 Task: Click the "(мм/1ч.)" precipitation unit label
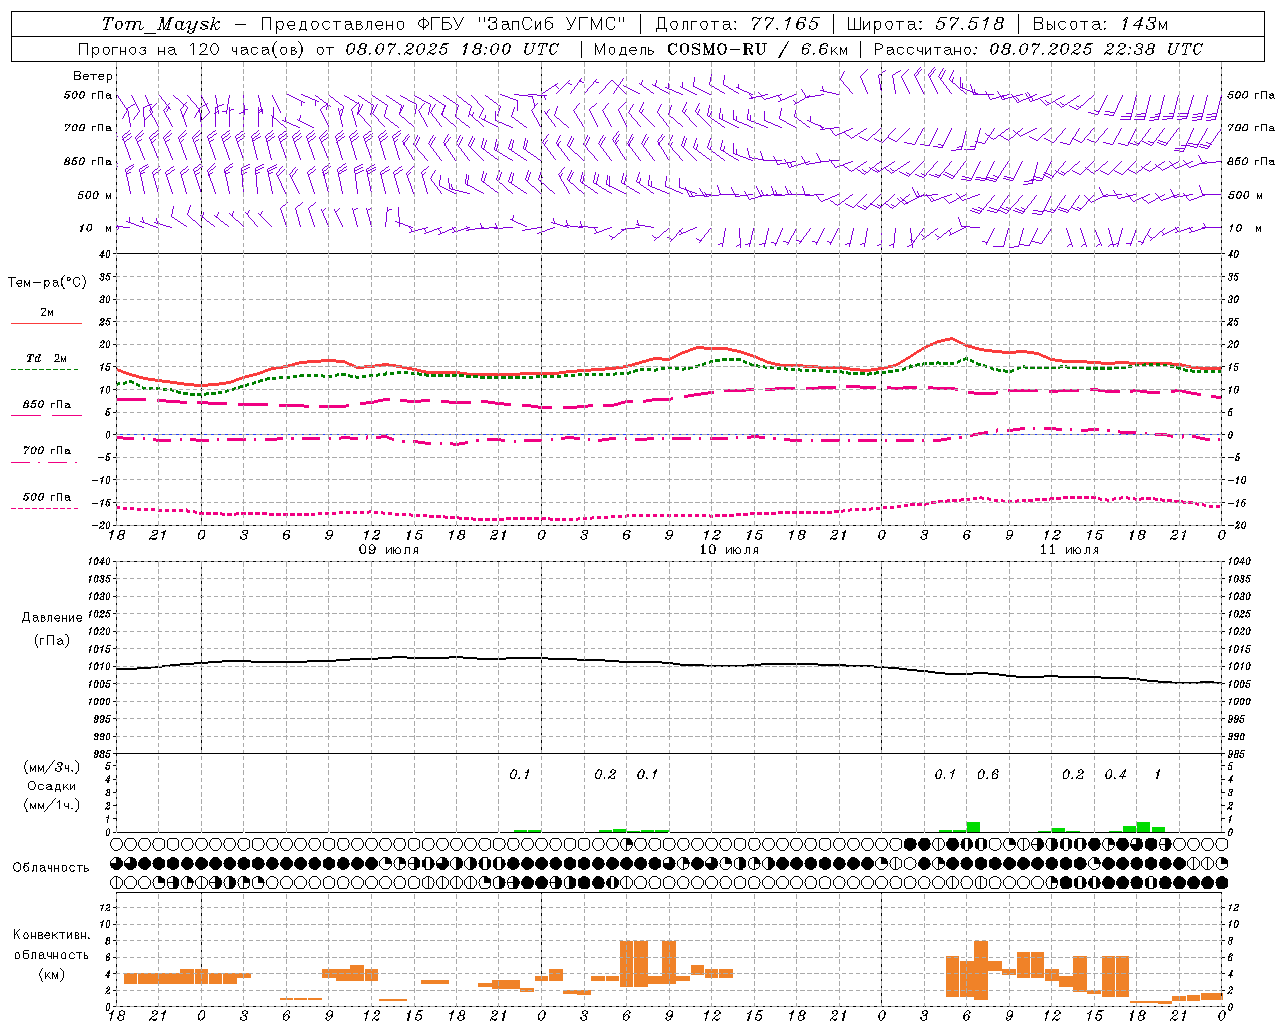(x=51, y=805)
